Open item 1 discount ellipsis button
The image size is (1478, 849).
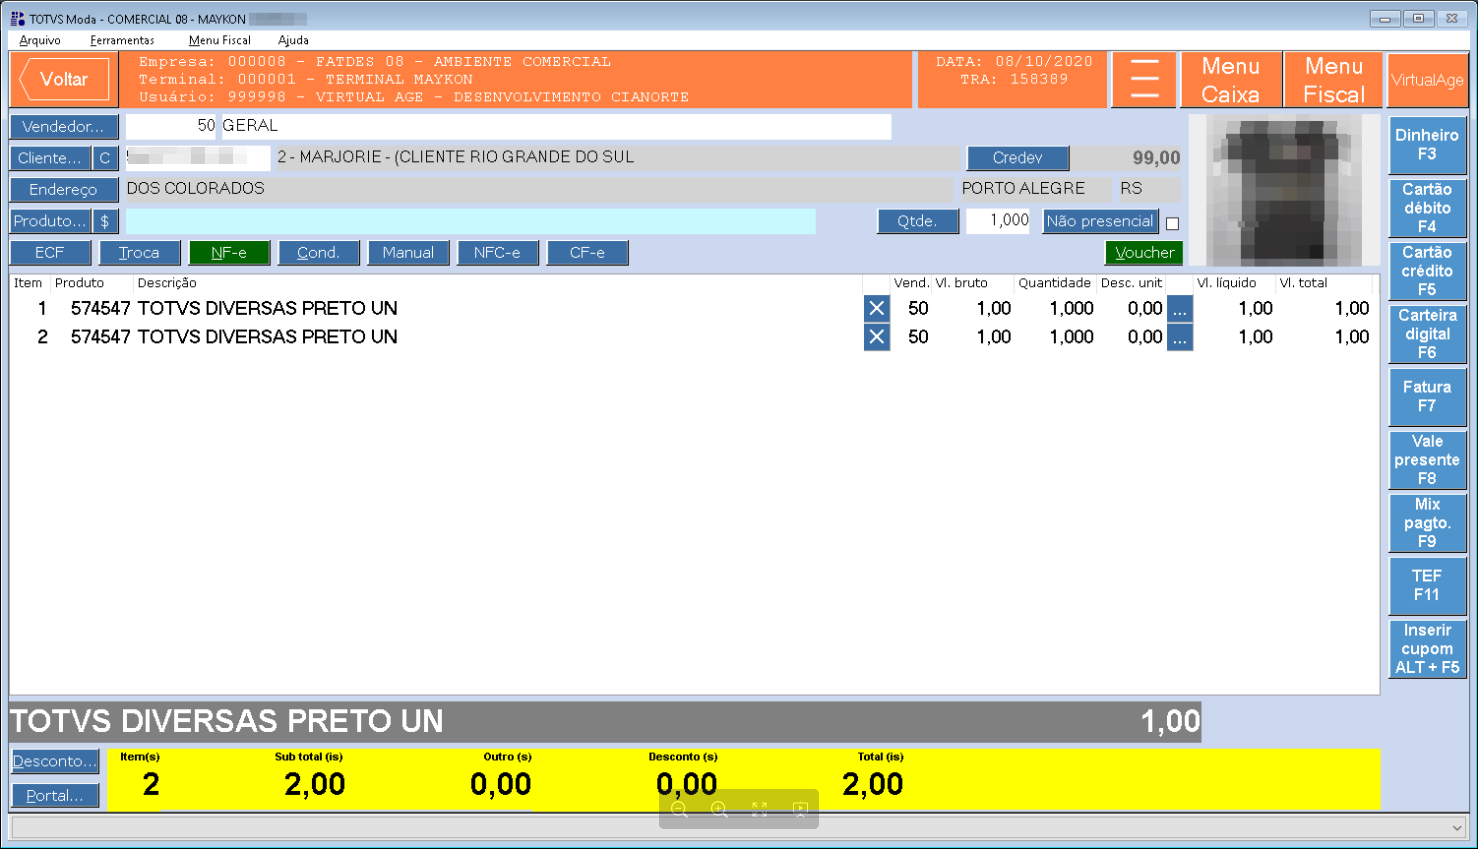tap(1180, 308)
